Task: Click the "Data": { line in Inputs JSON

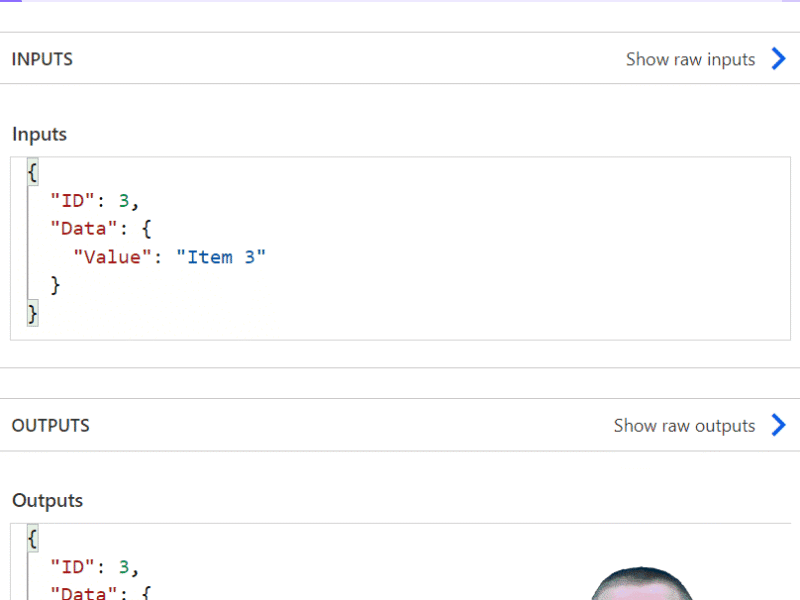Action: pyautogui.click(x=101, y=229)
